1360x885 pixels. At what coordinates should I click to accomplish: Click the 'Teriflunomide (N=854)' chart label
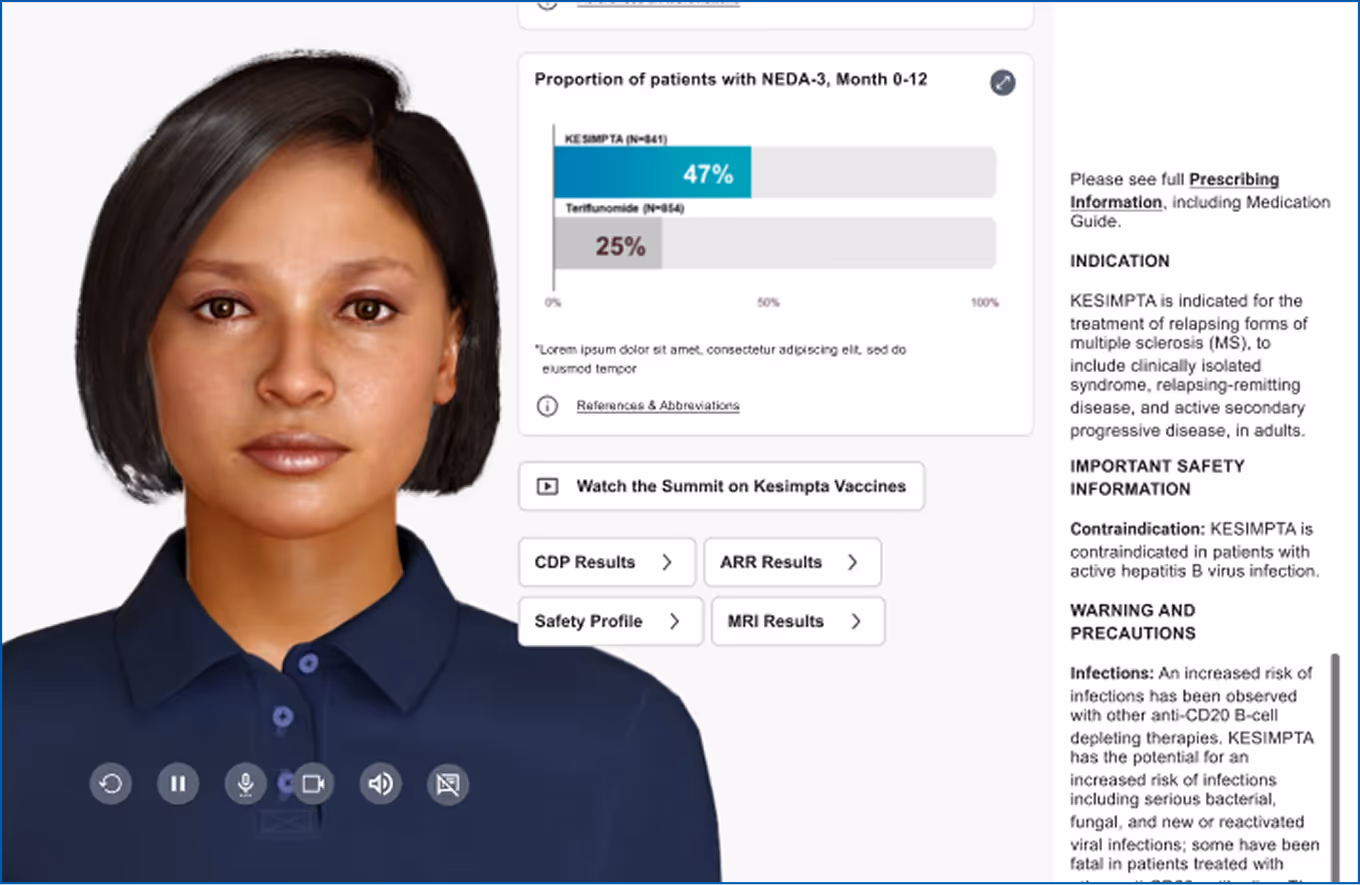point(624,209)
